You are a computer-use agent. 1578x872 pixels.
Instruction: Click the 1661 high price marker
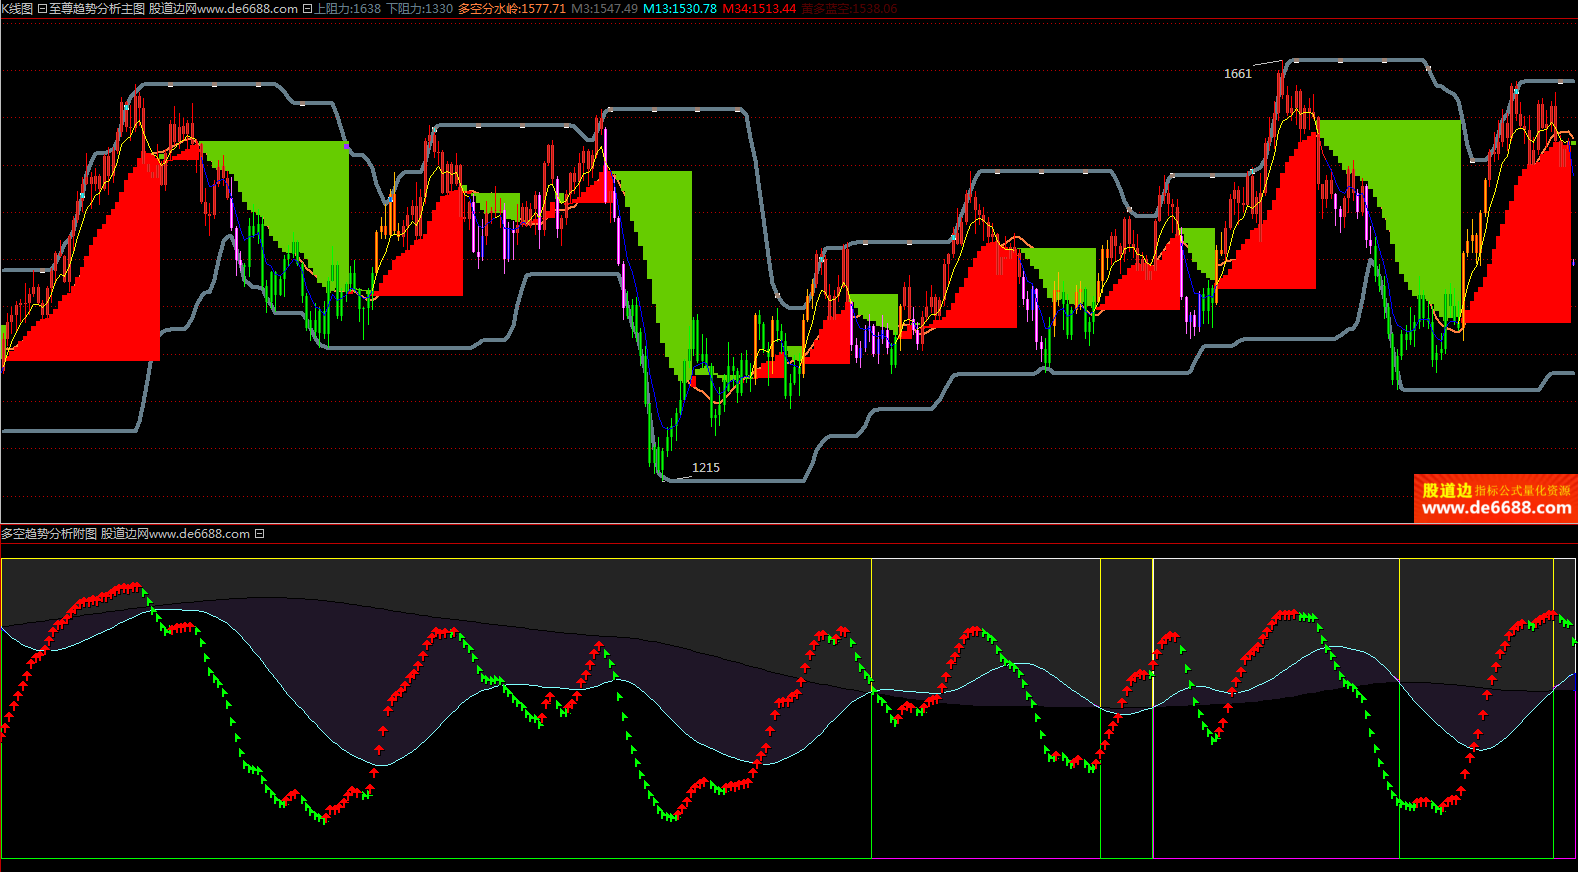tap(1237, 74)
